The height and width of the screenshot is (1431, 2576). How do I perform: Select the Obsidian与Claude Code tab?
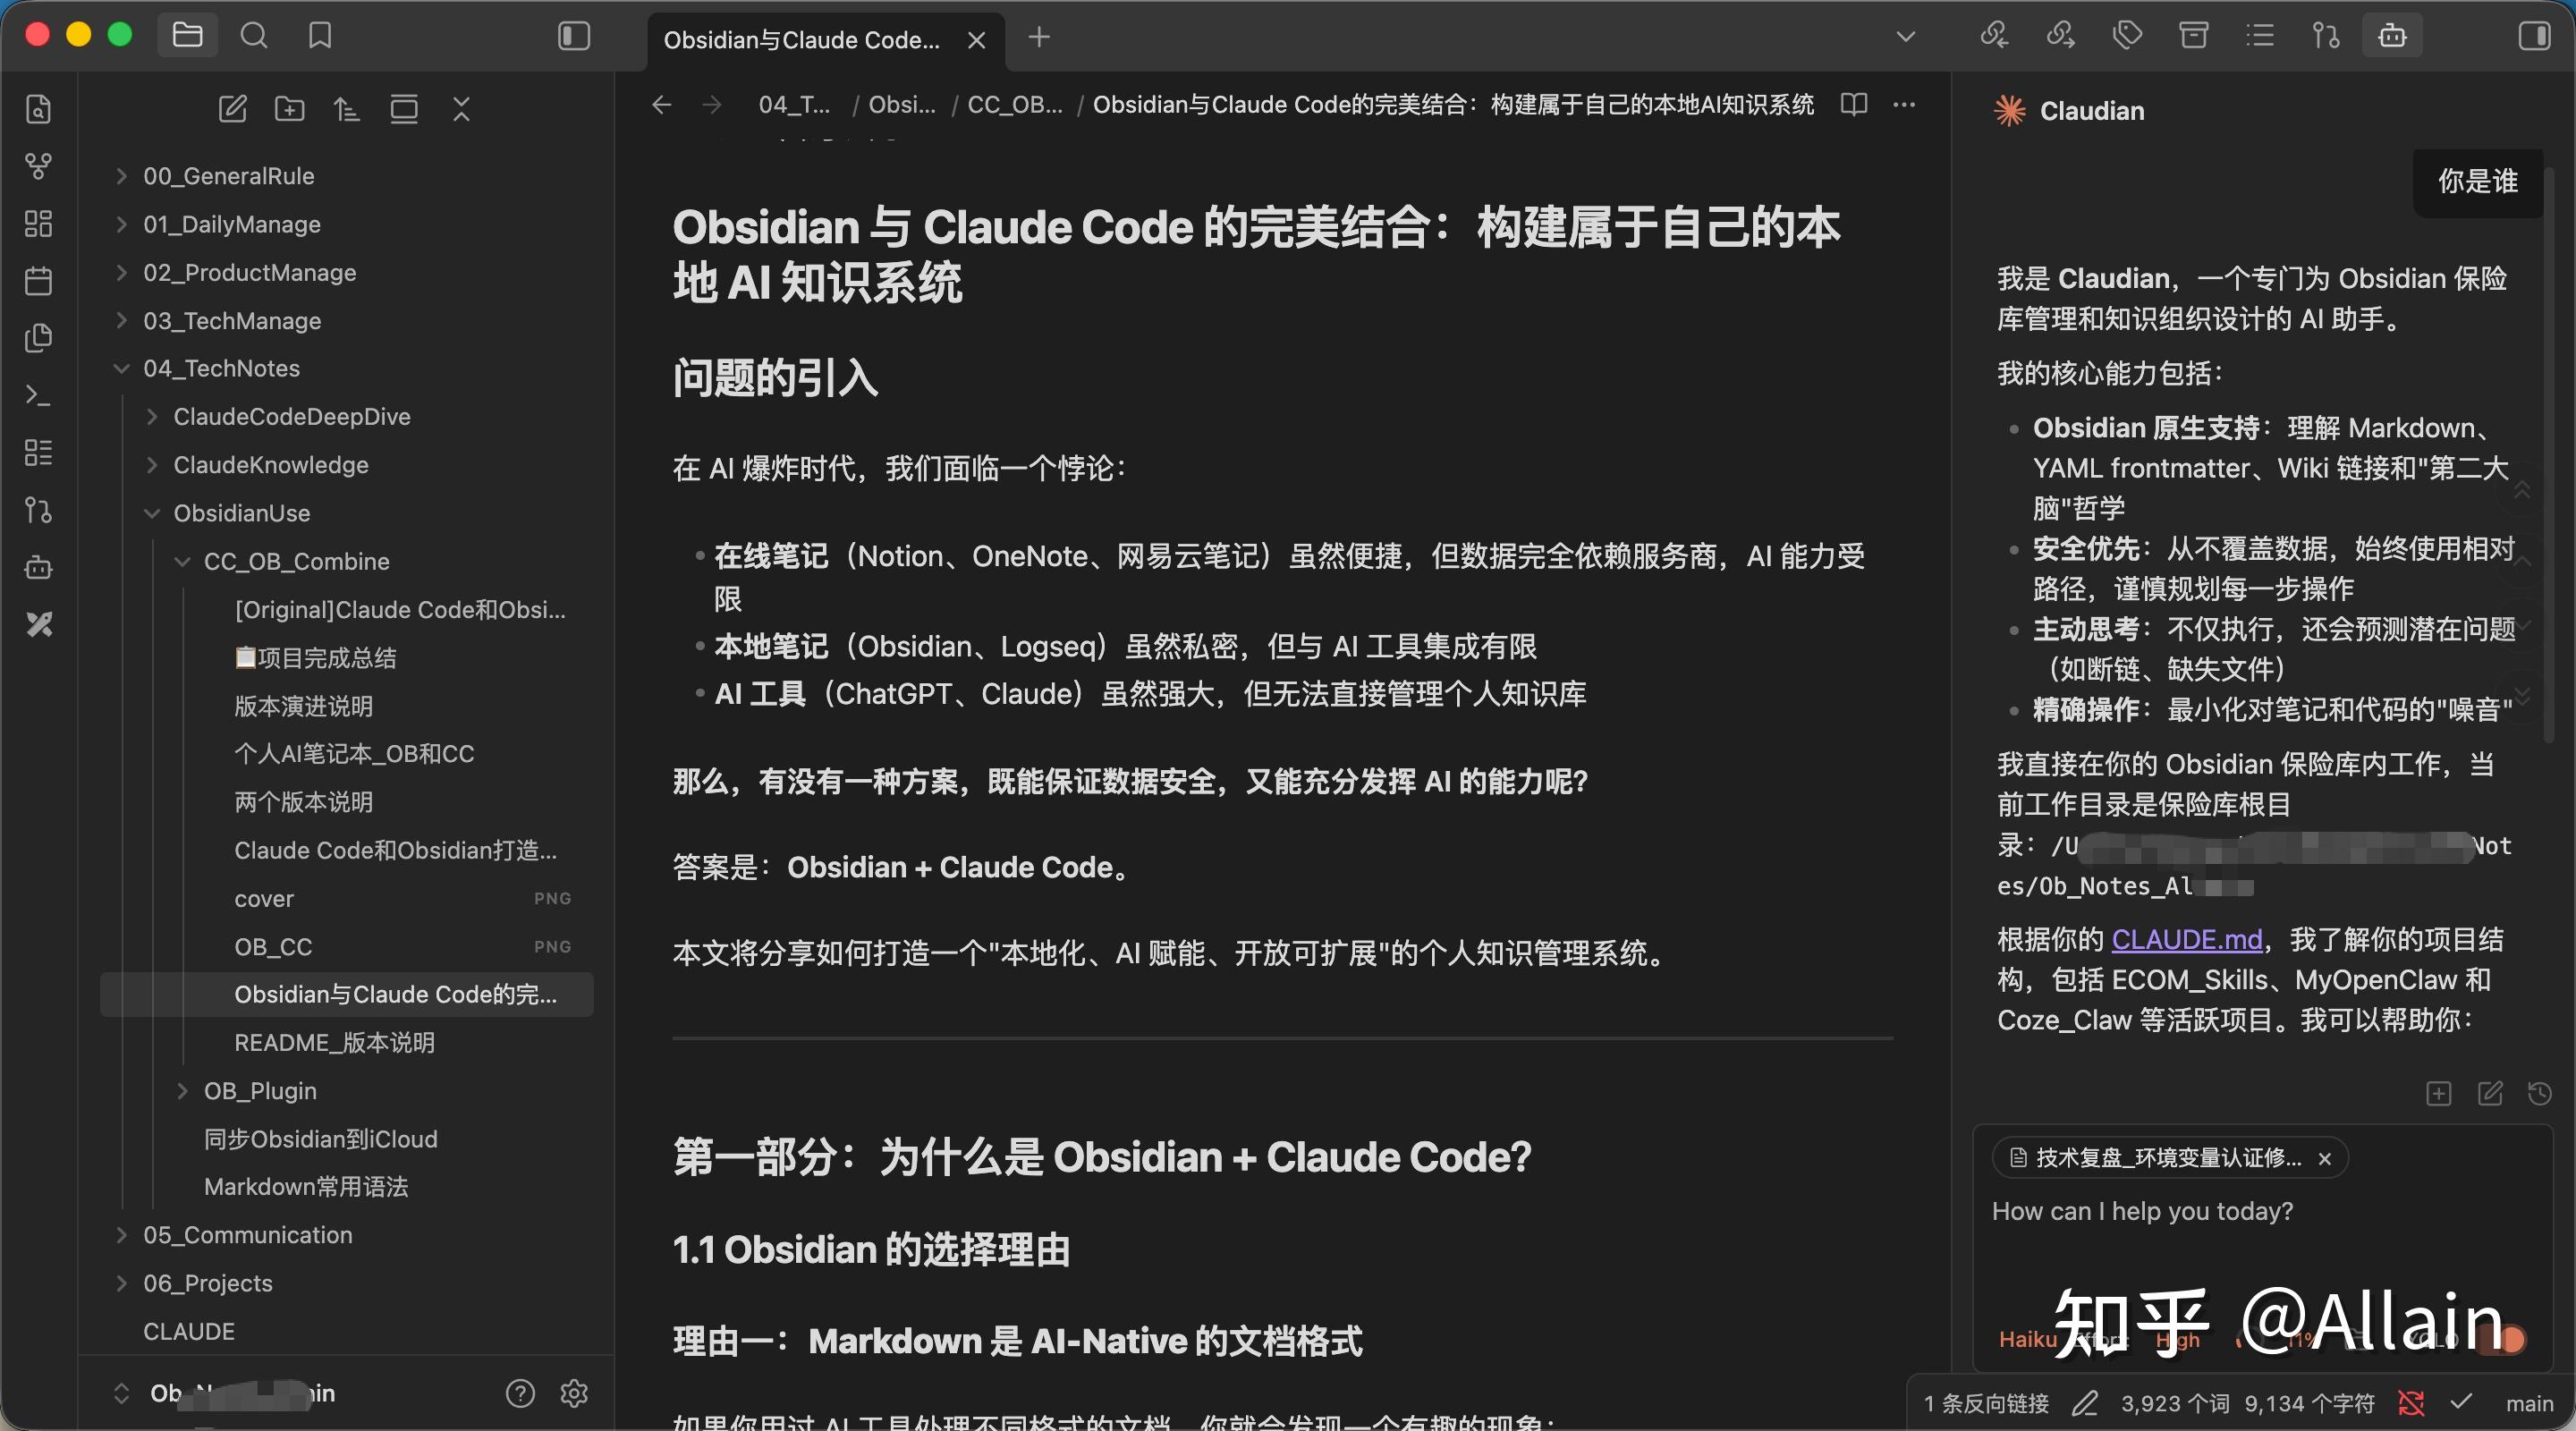826,40
